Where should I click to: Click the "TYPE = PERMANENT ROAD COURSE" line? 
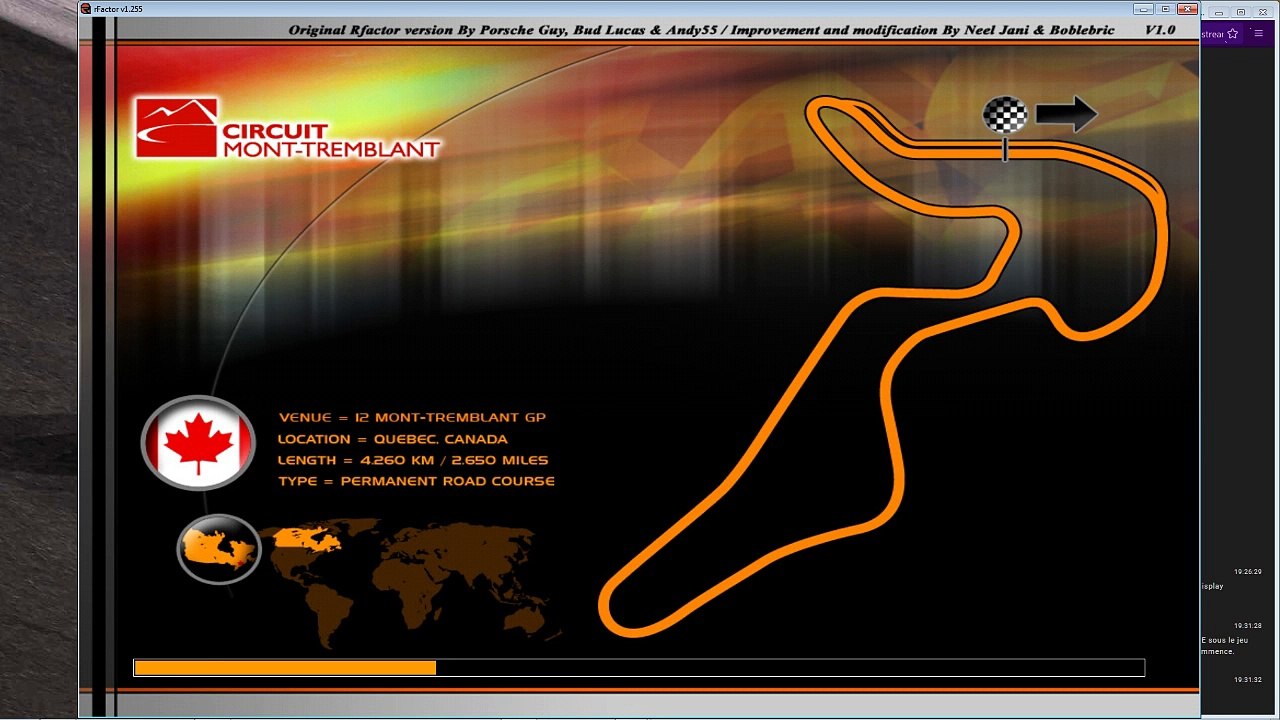(x=416, y=481)
